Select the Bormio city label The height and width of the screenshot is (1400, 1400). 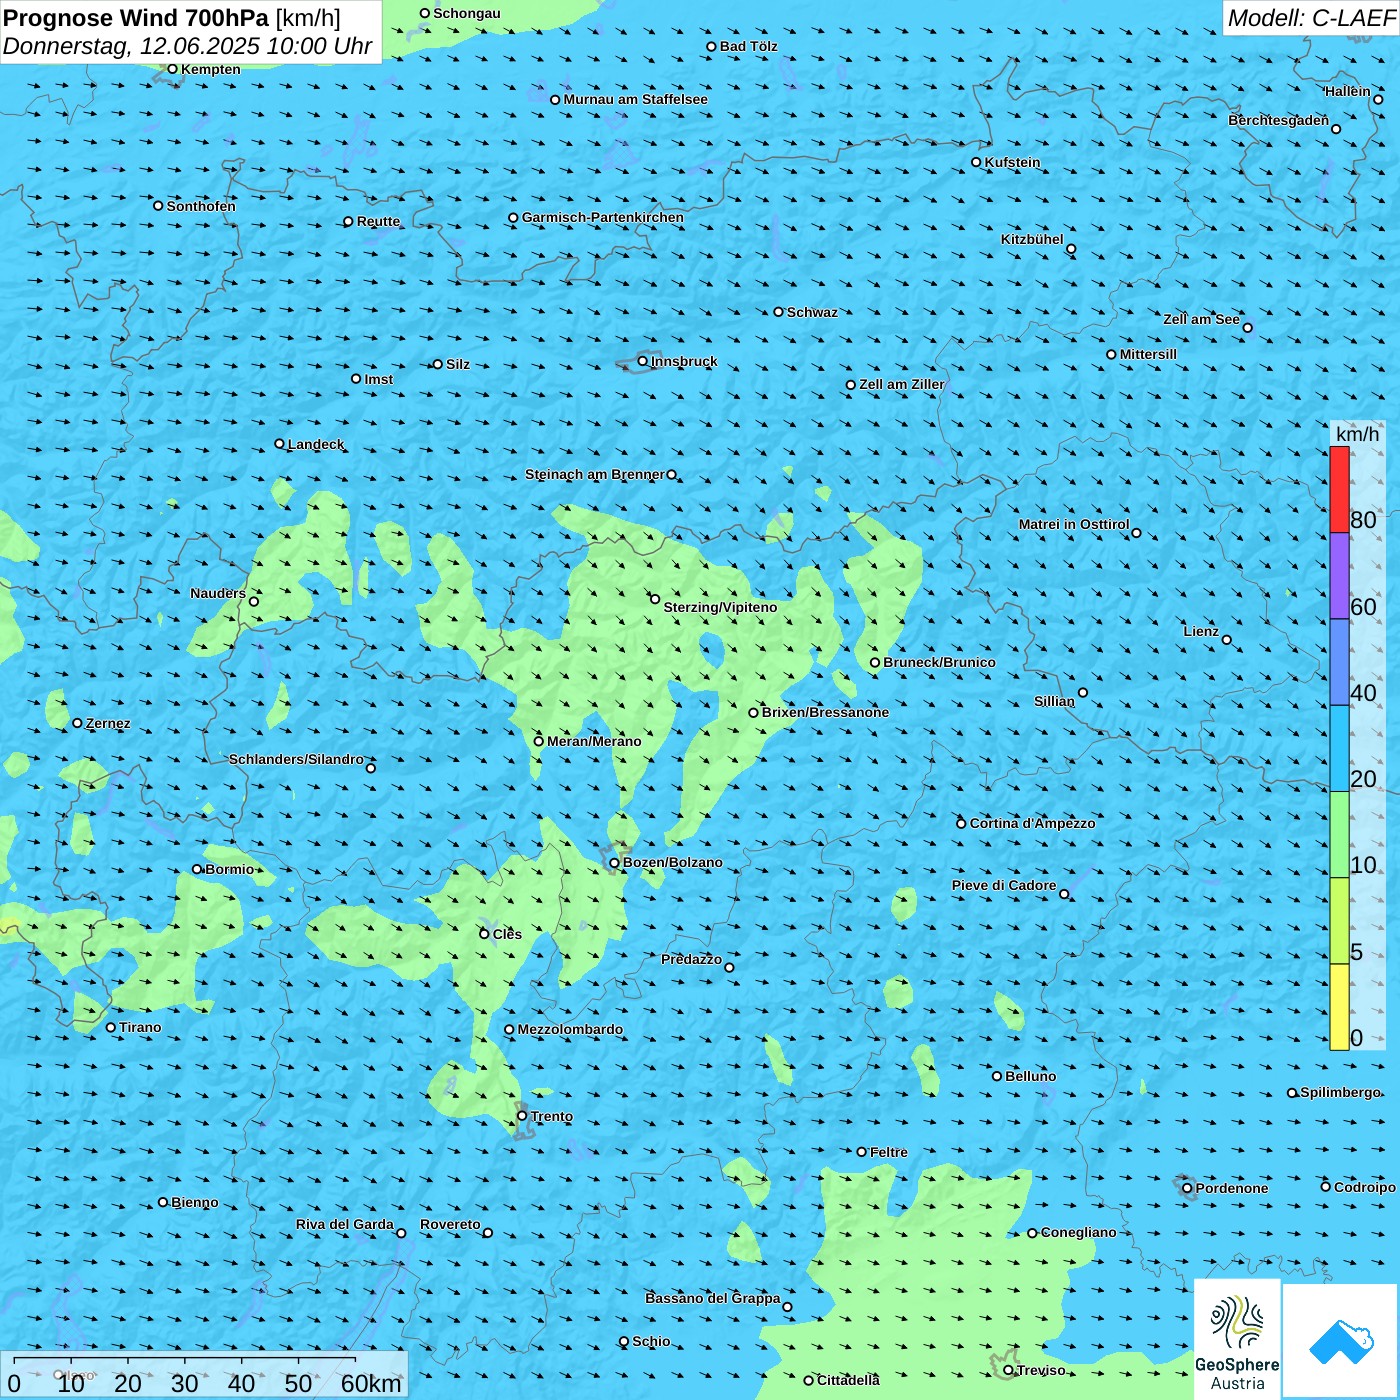point(229,869)
